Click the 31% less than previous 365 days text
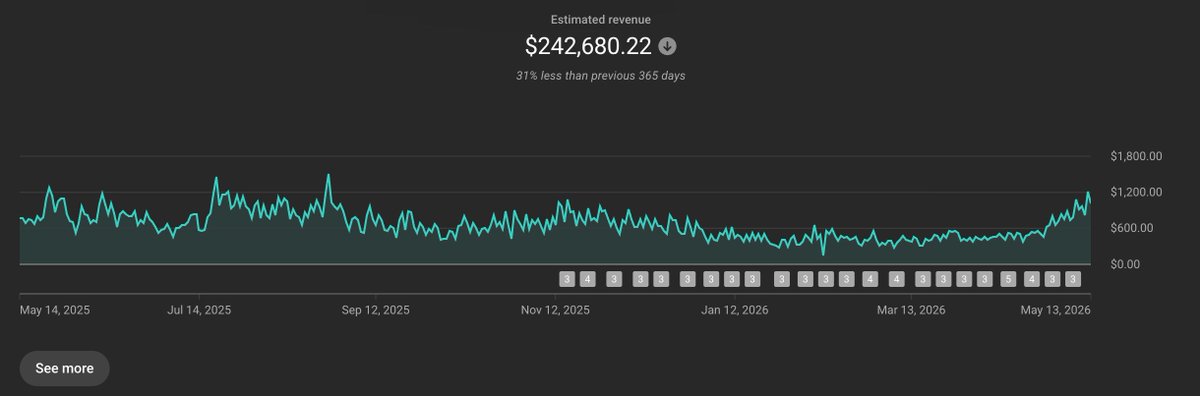The height and width of the screenshot is (396, 1200). pyautogui.click(x=600, y=76)
